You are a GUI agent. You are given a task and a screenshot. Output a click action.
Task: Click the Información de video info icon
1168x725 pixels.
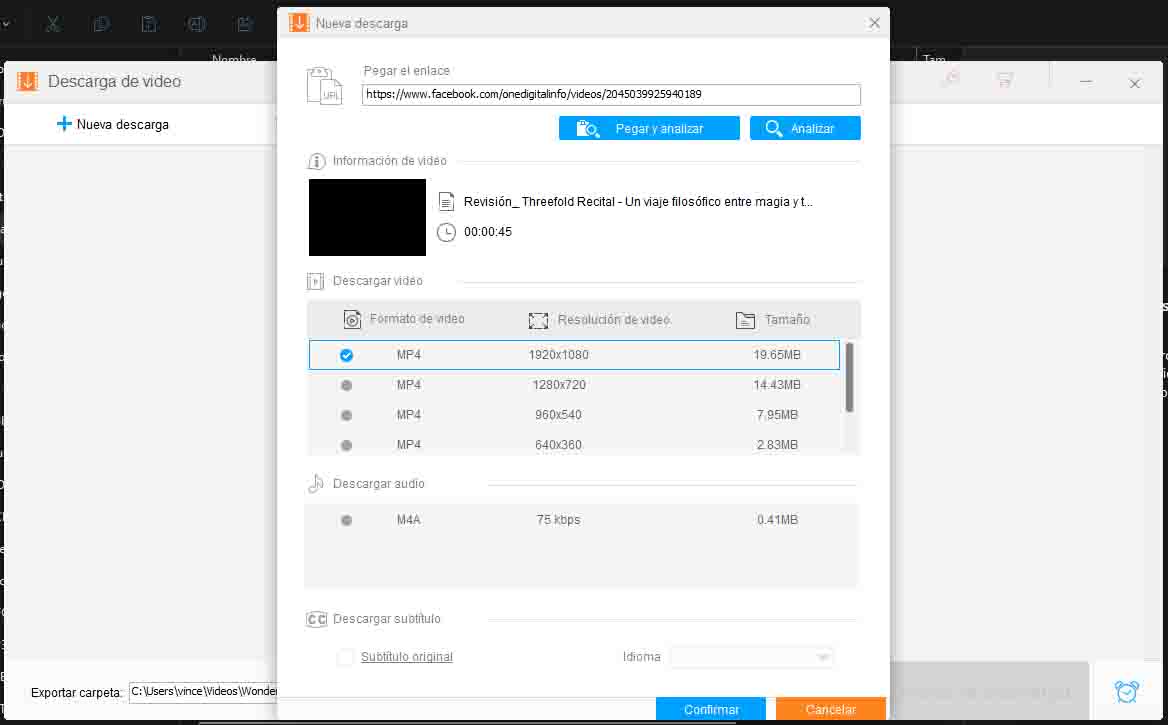(x=316, y=161)
